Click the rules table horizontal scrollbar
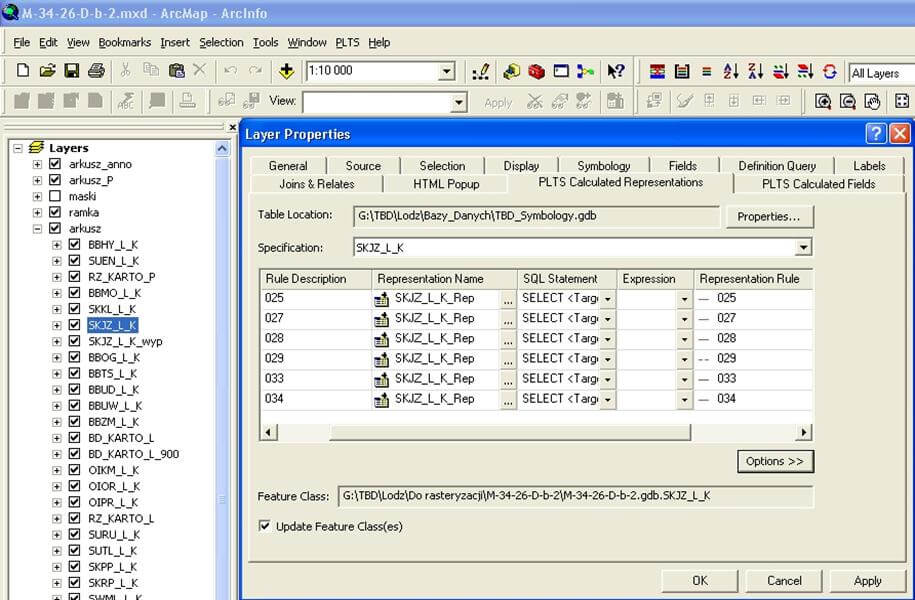 (x=510, y=432)
